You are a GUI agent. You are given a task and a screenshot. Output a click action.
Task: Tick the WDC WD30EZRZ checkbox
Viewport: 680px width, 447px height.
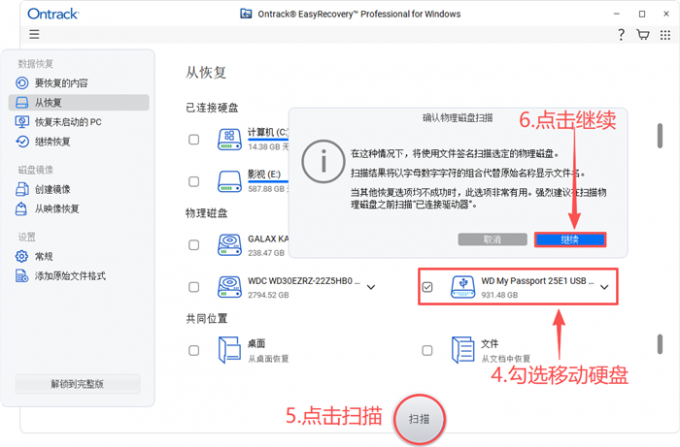(194, 287)
